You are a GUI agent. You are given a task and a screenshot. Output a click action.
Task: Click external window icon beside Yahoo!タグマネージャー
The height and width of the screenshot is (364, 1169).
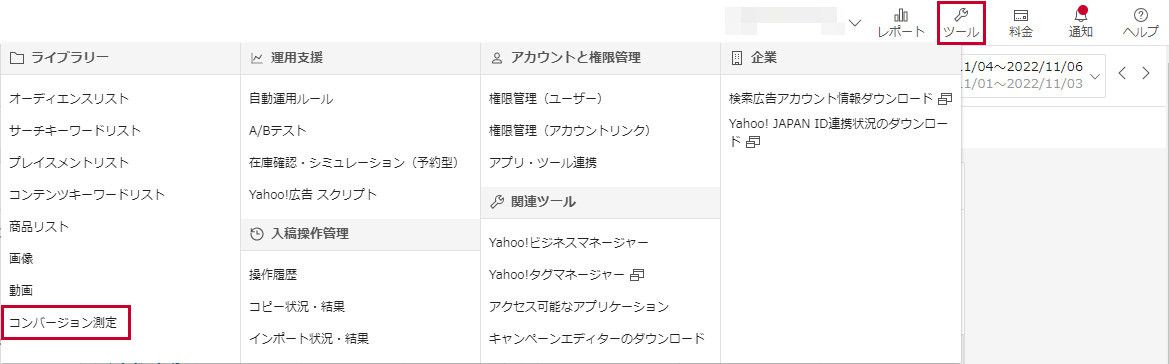coord(637,275)
